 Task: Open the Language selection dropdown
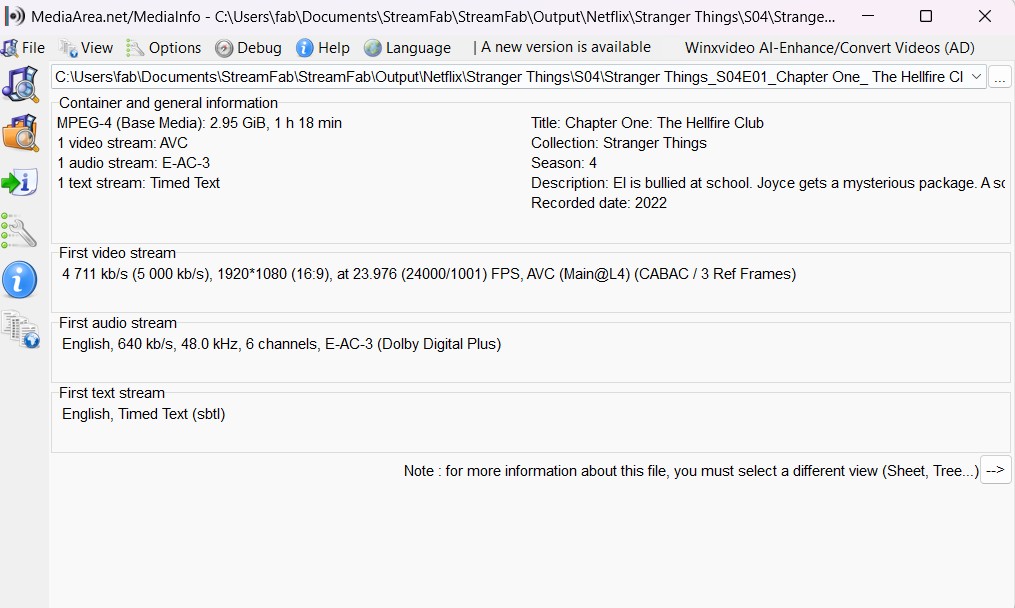407,47
